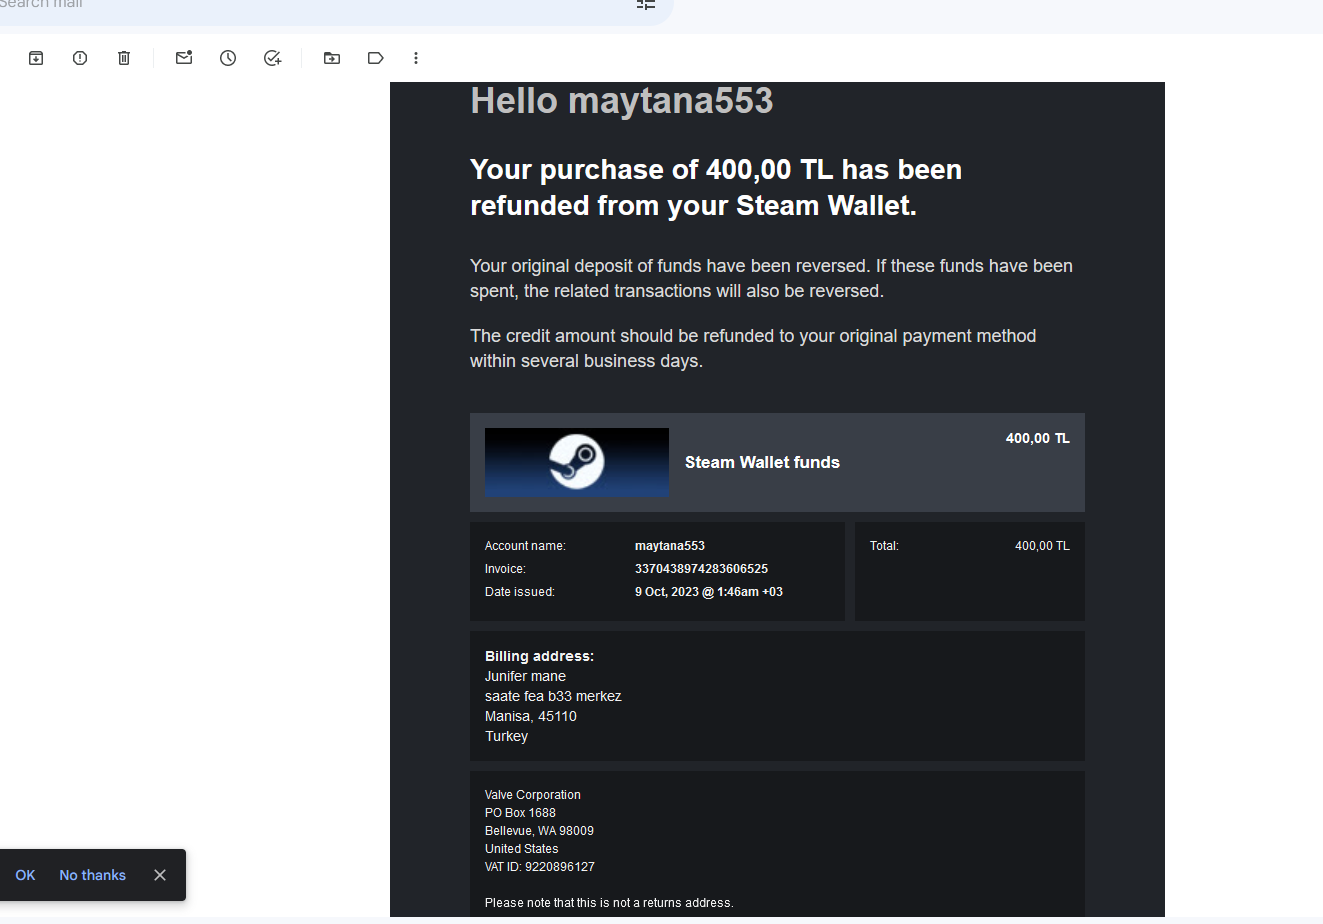
Task: Click the refund headline about 400,00 TL
Action: (716, 187)
